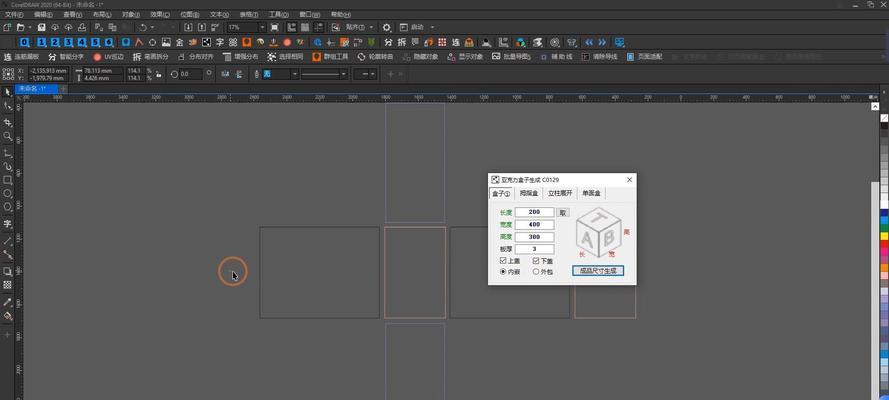Click the Open folder icon
The image size is (889, 400).
coord(20,27)
